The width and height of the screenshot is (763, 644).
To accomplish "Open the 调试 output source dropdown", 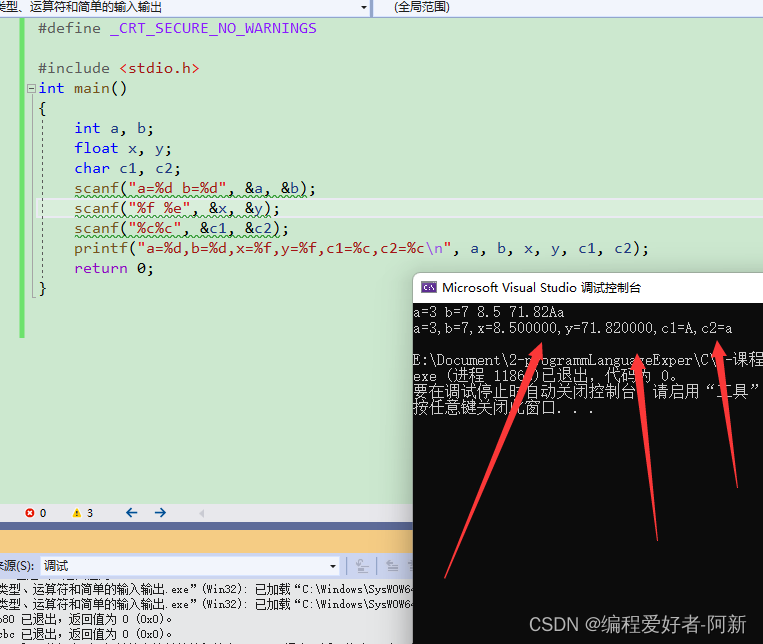I will pos(189,566).
